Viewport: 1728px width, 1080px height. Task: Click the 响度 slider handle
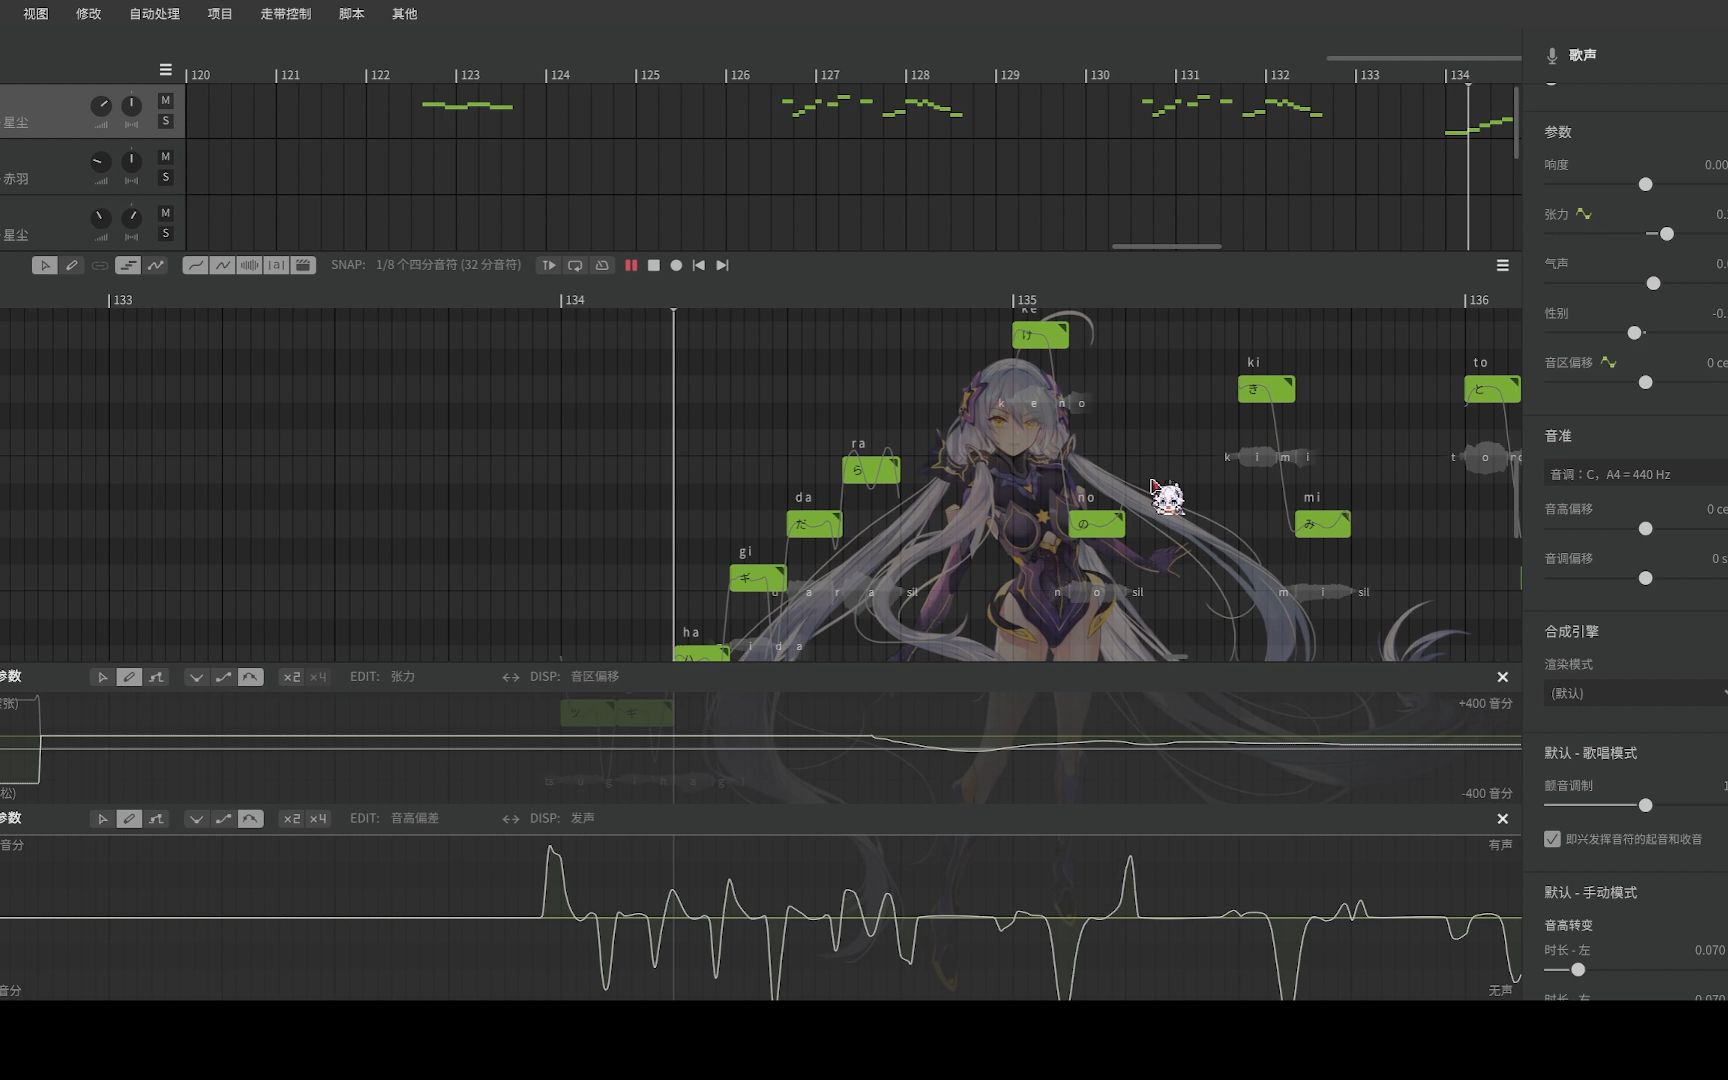[1645, 184]
